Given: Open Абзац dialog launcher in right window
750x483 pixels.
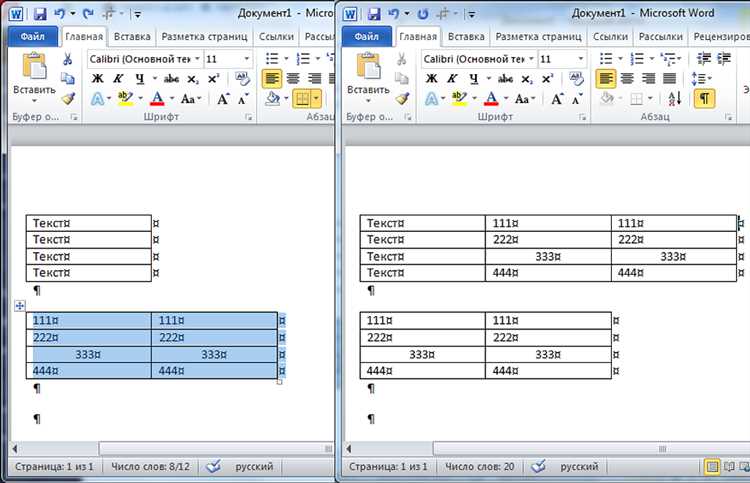Looking at the screenshot, I should pos(728,117).
